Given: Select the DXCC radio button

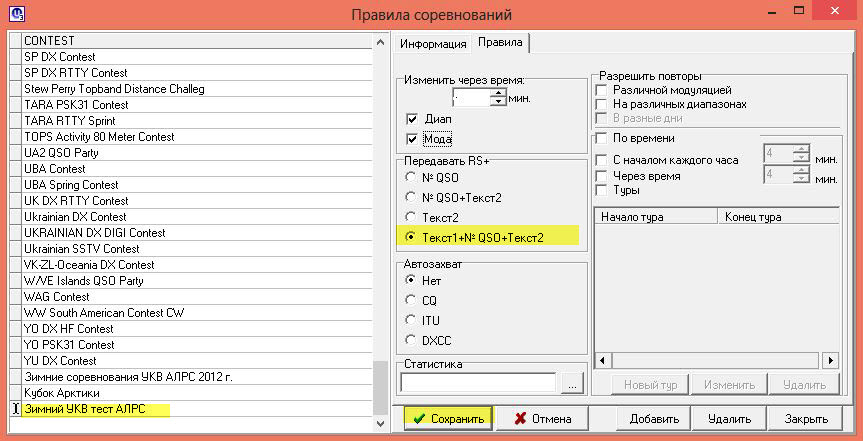Looking at the screenshot, I should point(411,339).
